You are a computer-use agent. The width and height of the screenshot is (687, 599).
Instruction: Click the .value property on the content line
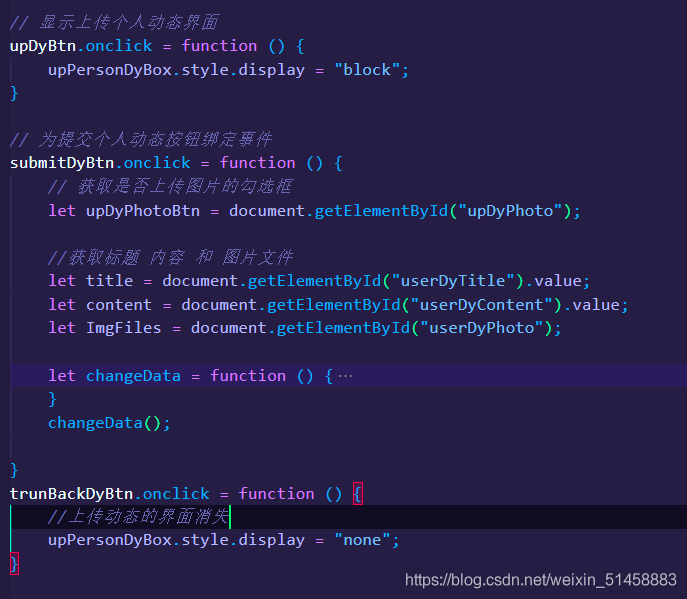591,305
